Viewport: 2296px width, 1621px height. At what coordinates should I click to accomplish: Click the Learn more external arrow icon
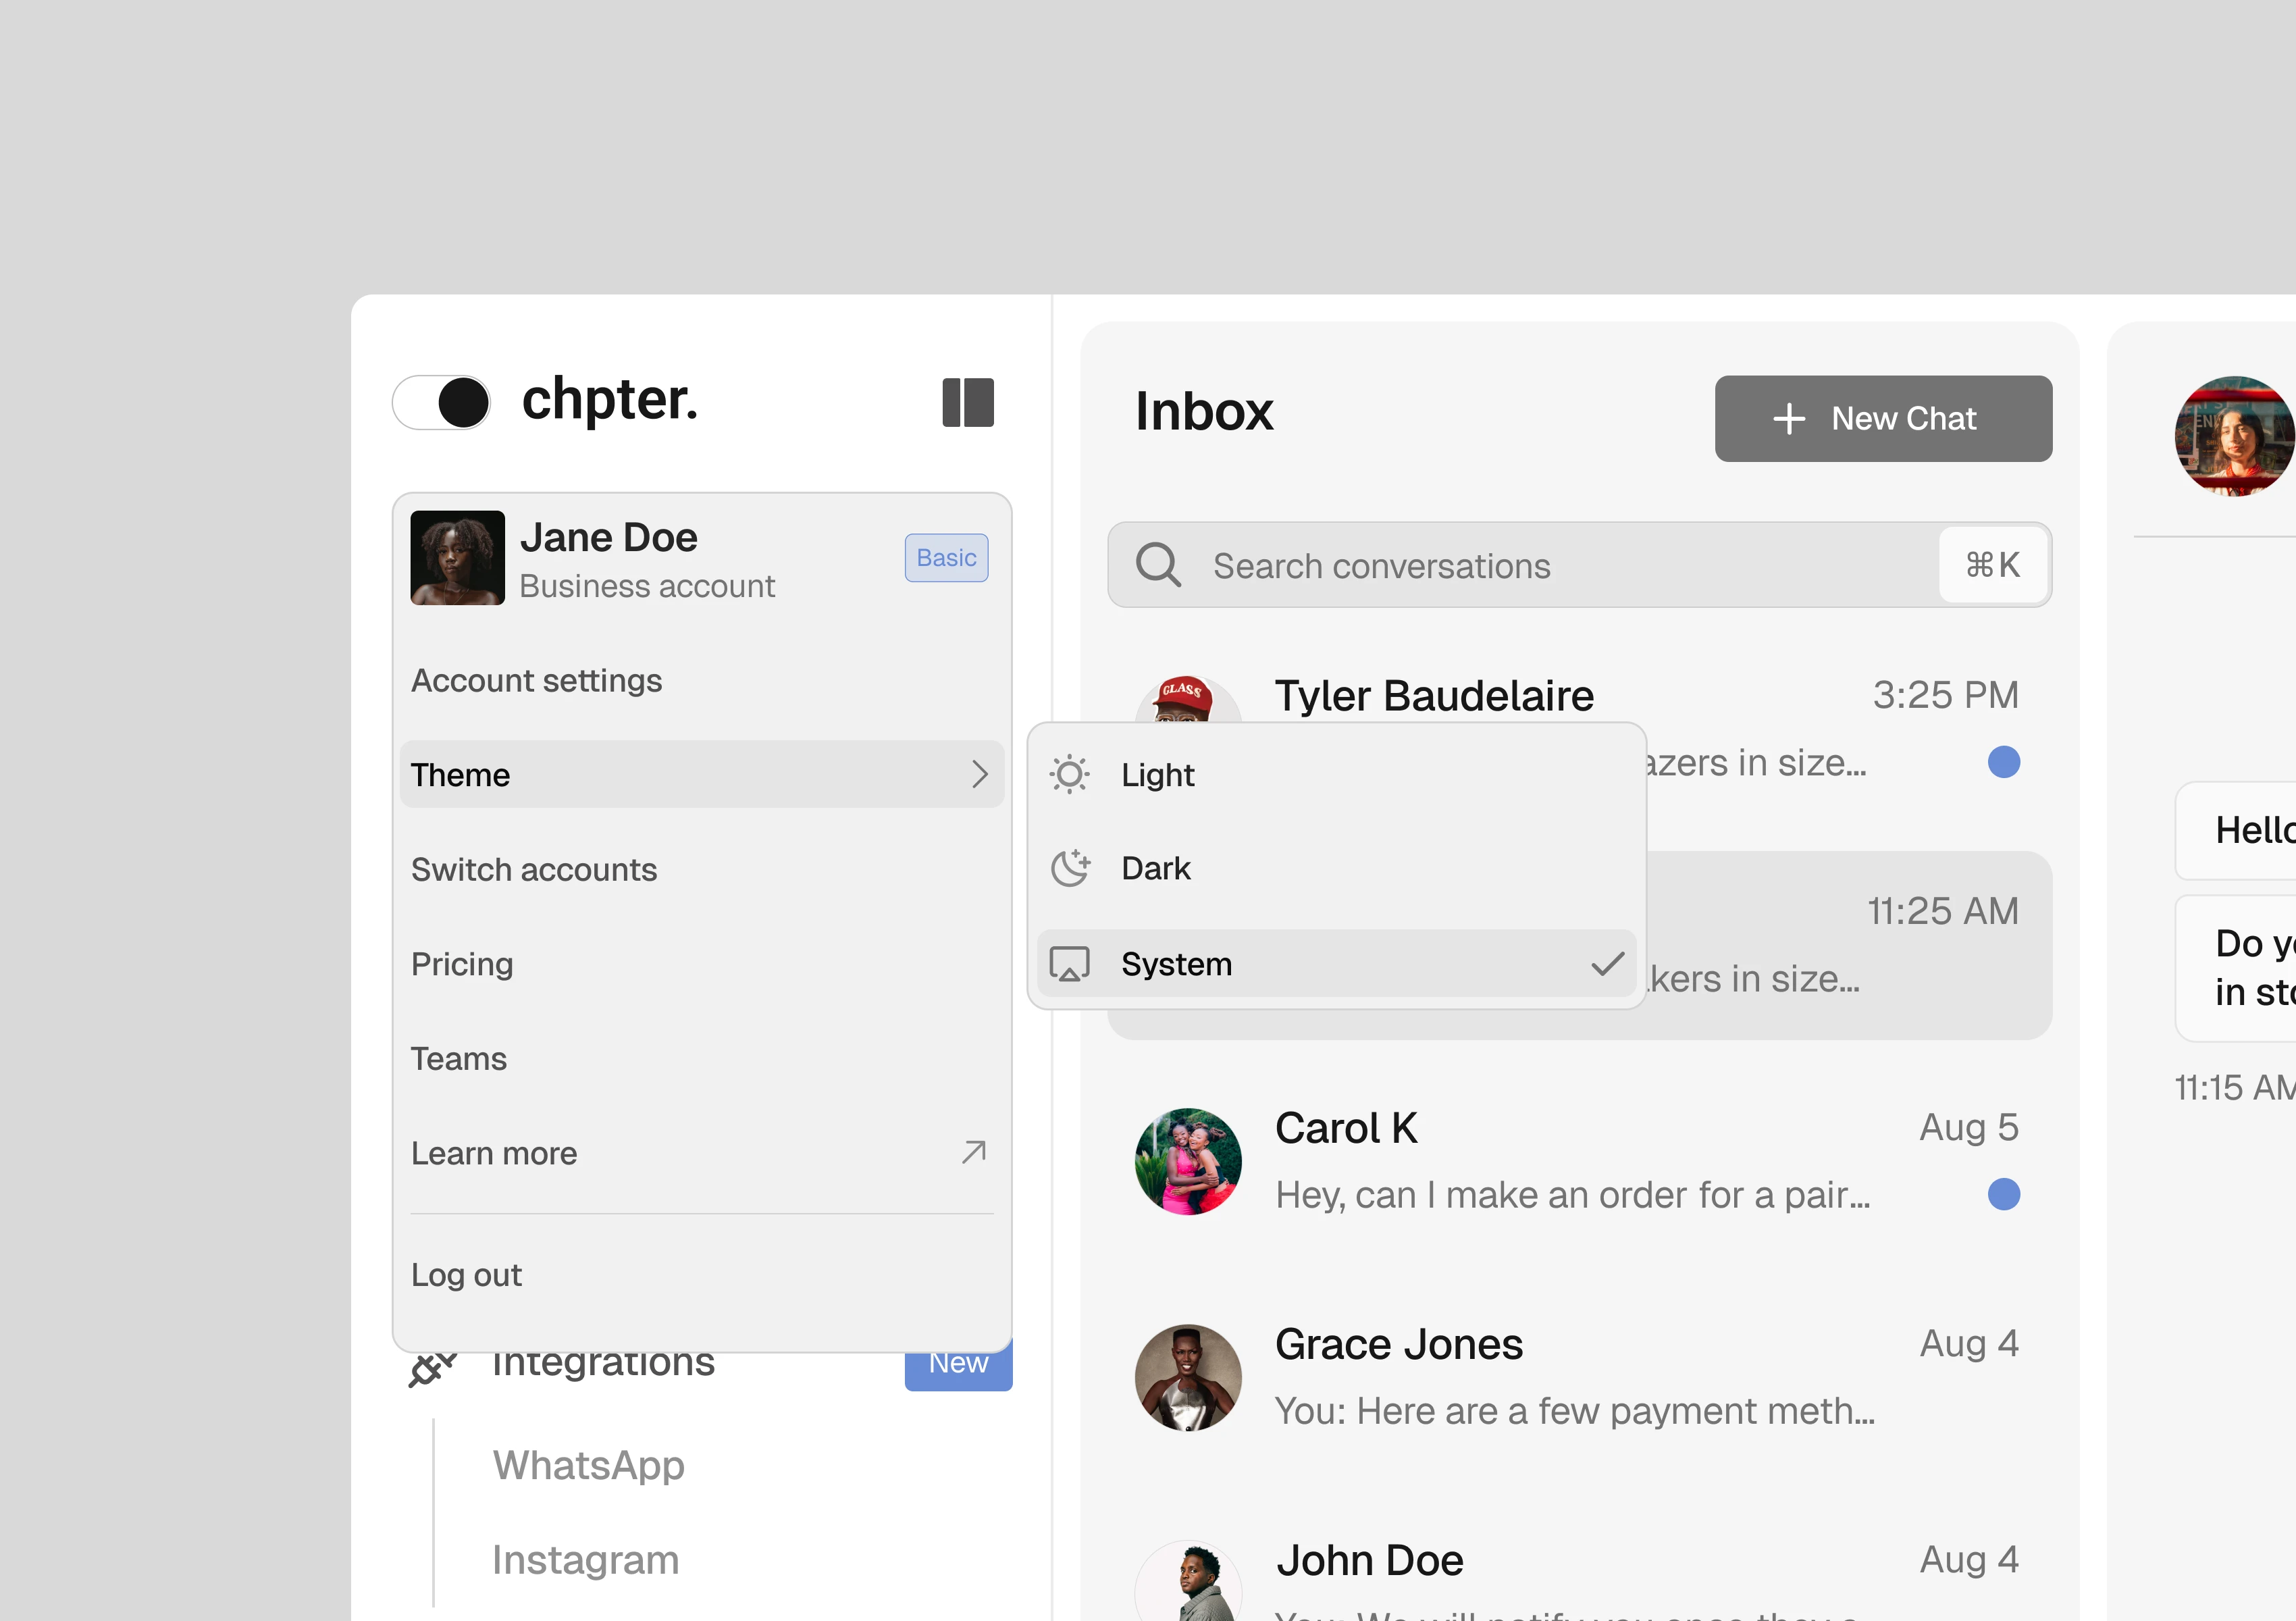point(973,1152)
